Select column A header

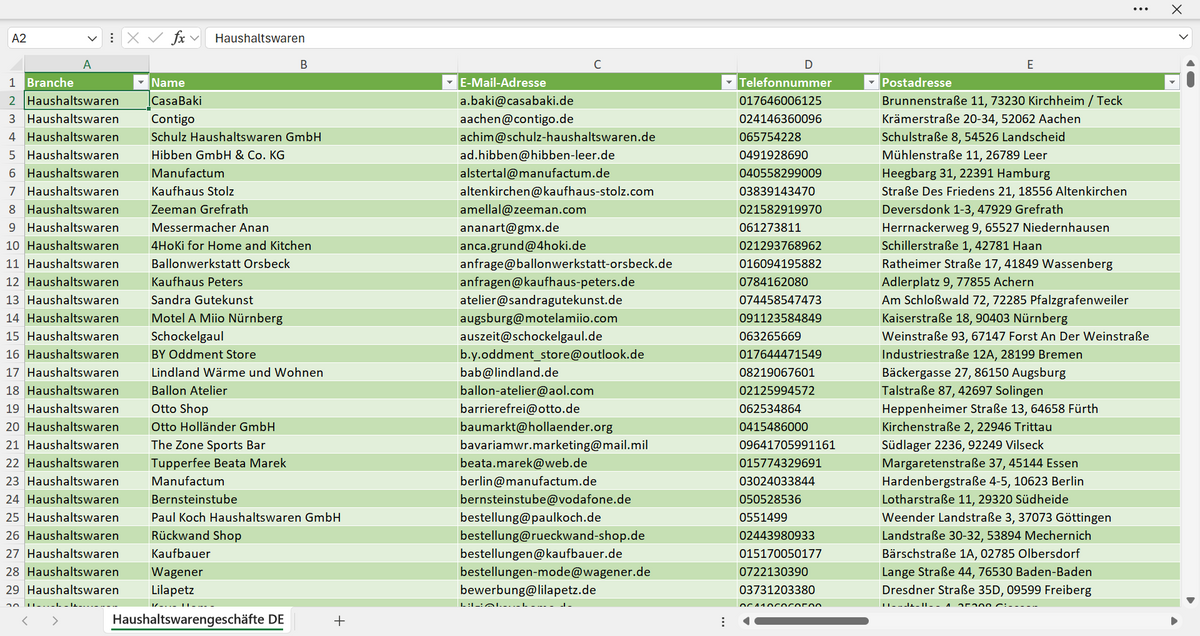[87, 64]
